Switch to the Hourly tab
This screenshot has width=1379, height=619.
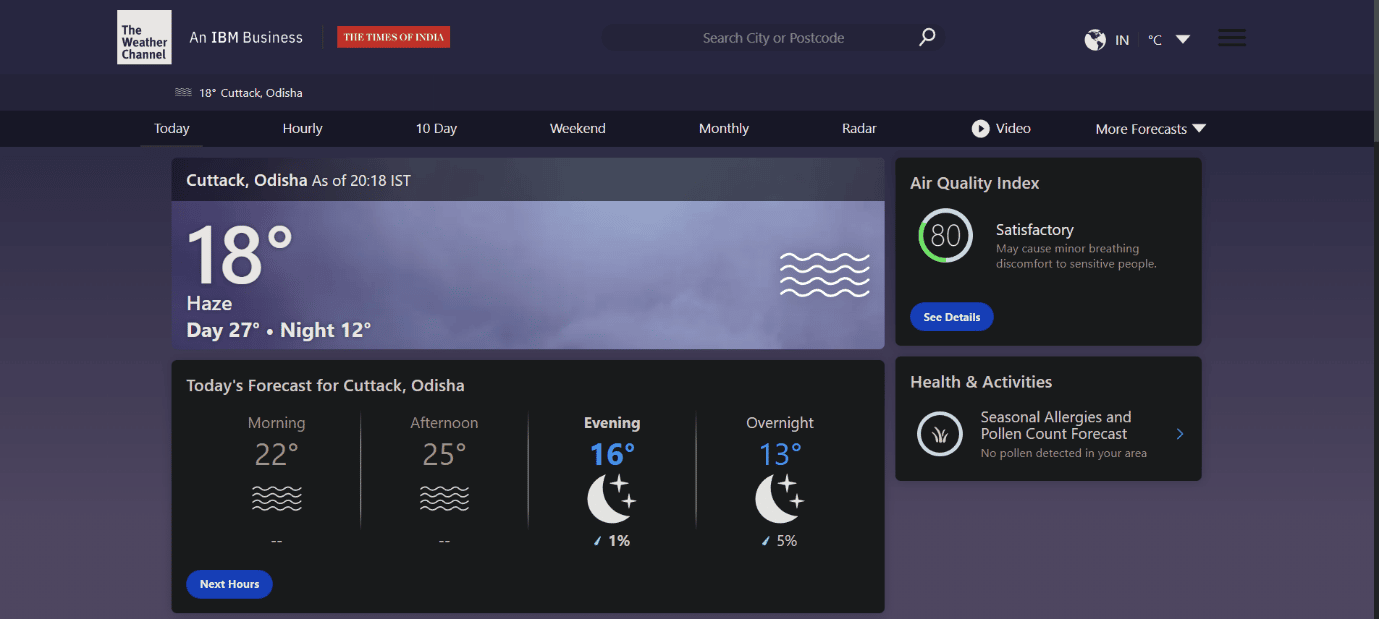pos(303,128)
